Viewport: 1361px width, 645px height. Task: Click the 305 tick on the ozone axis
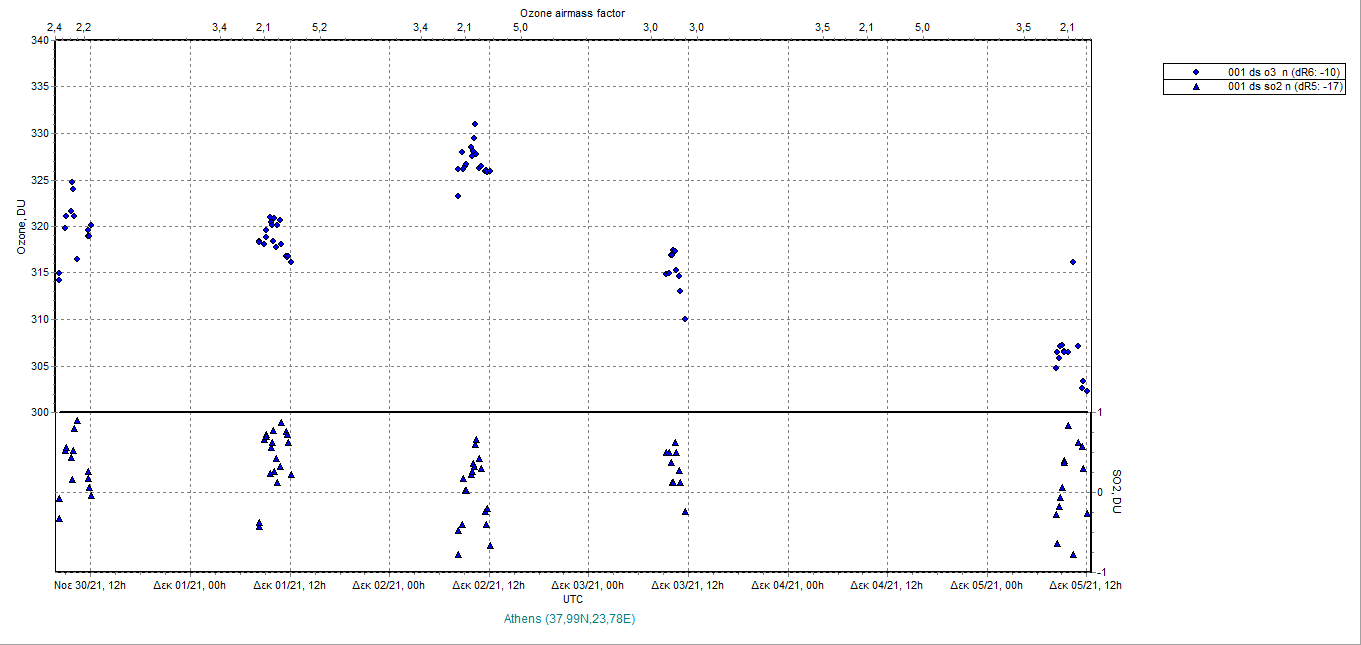coord(40,366)
